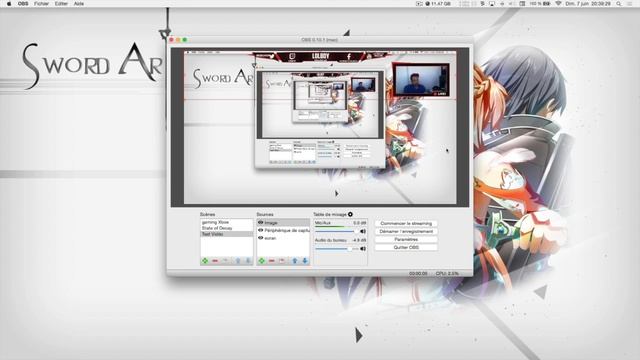Viewport: 640px width, 360px height.
Task: Open Wi-Fi status menu
Action: (558, 3)
